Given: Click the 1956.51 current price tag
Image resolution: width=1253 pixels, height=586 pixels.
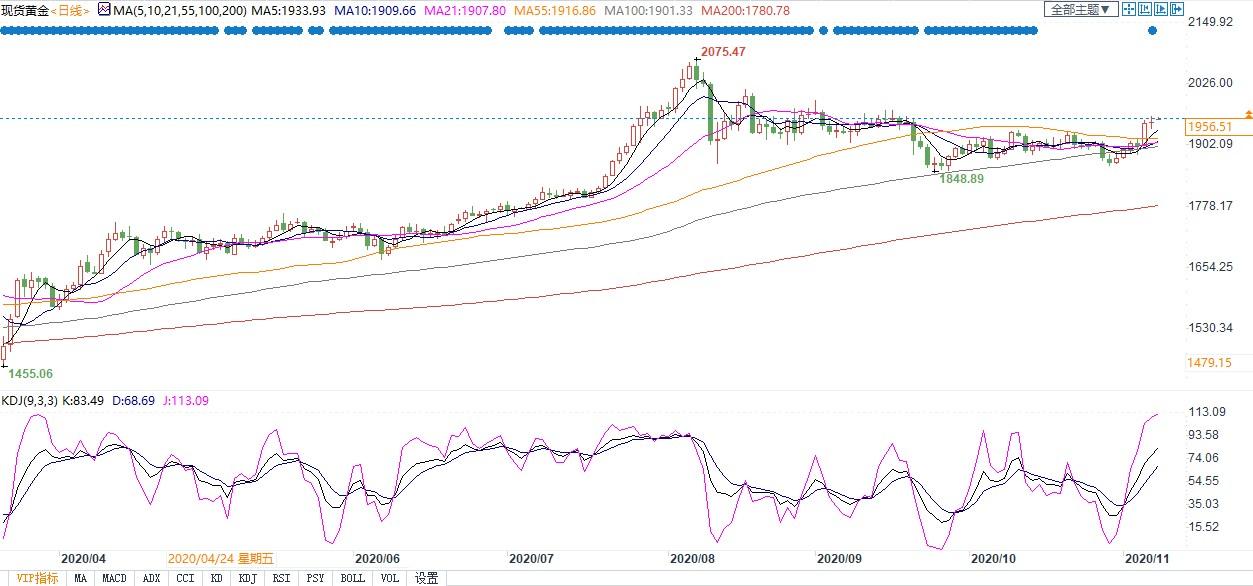Looking at the screenshot, I should point(1207,127).
